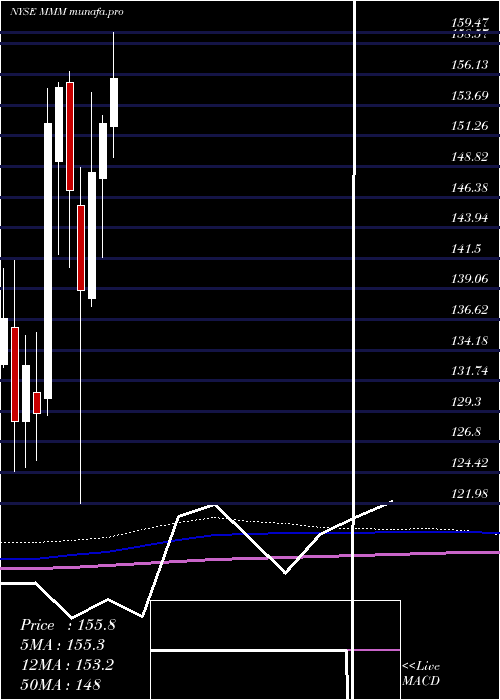Viewport: 500px width, 700px height.
Task: Click the red candlestick with long lower wick to 122
Action: [x=81, y=248]
